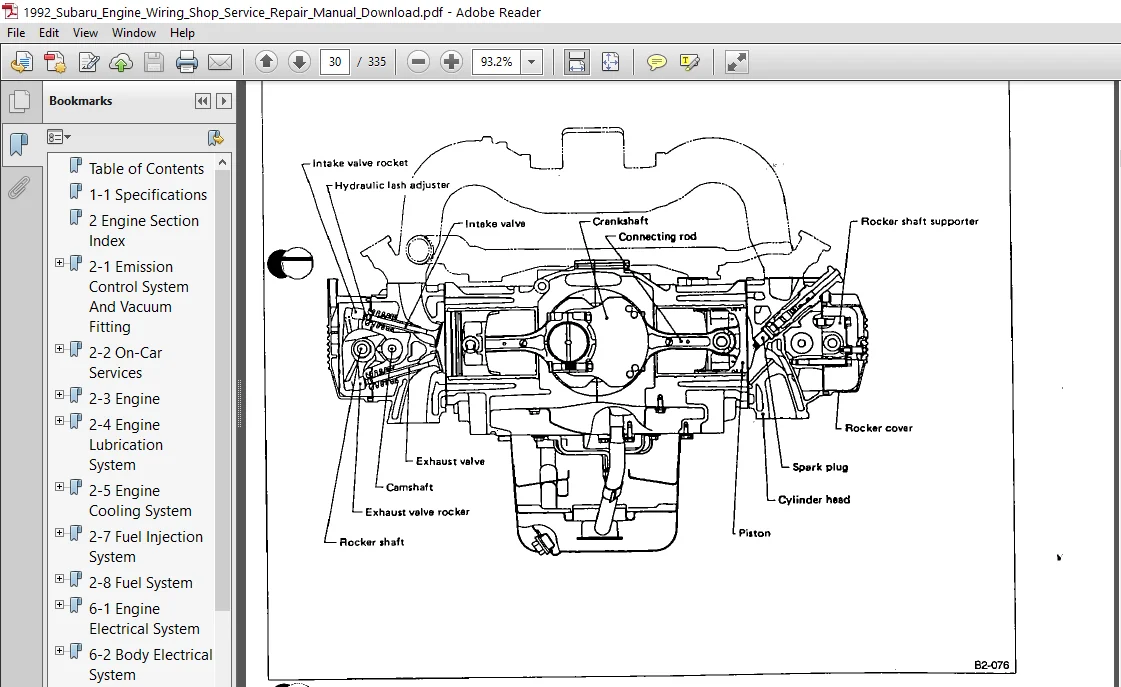Viewport: 1121px width, 687px height.
Task: Click the expand bookmarks panel arrow
Action: [x=224, y=101]
